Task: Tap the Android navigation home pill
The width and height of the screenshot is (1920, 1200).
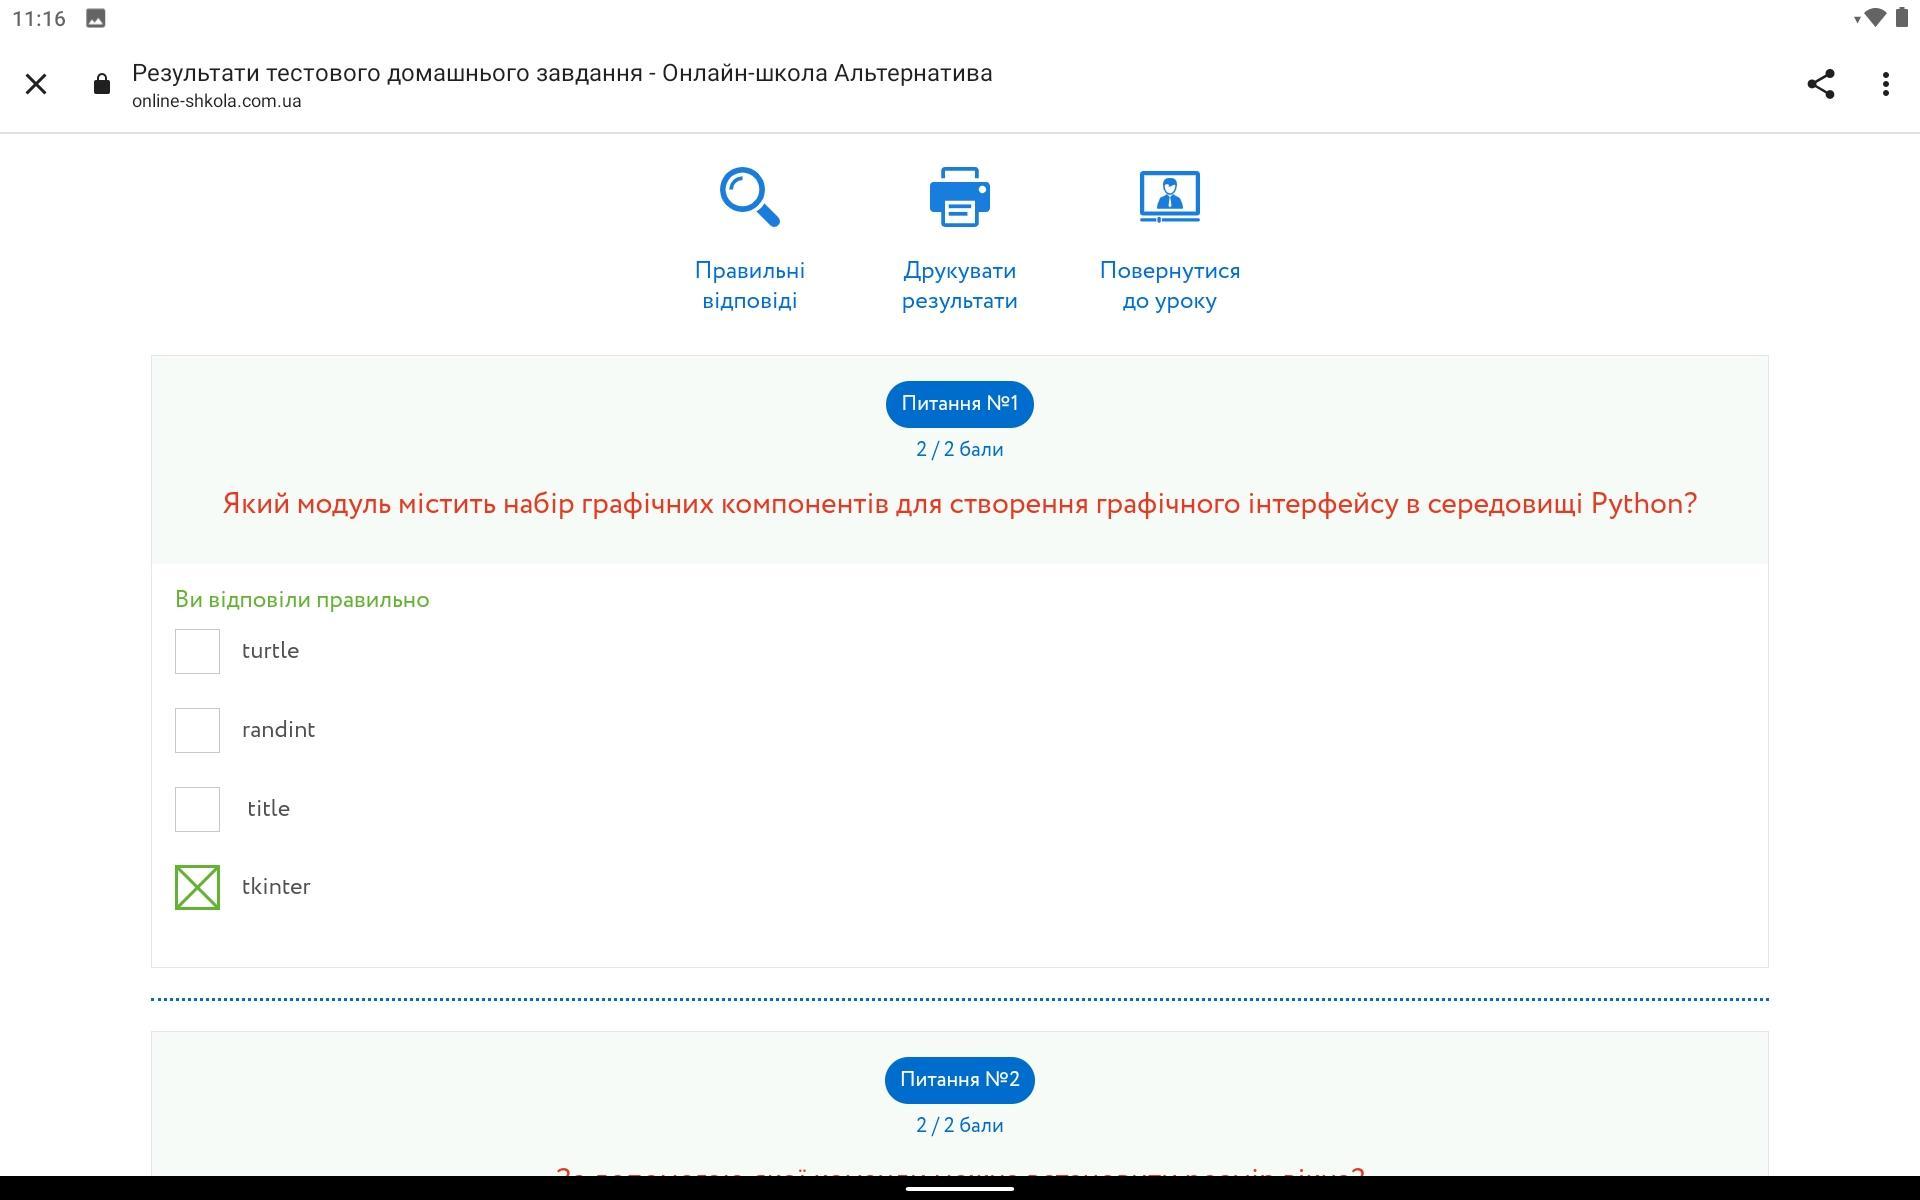Action: 959,1189
